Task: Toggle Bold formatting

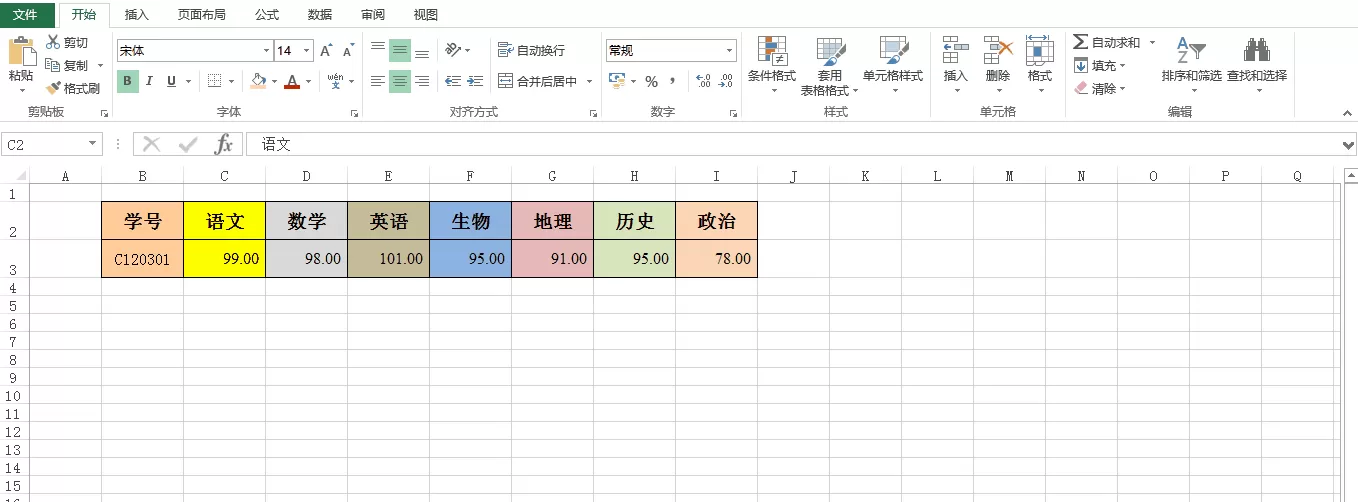Action: tap(128, 81)
